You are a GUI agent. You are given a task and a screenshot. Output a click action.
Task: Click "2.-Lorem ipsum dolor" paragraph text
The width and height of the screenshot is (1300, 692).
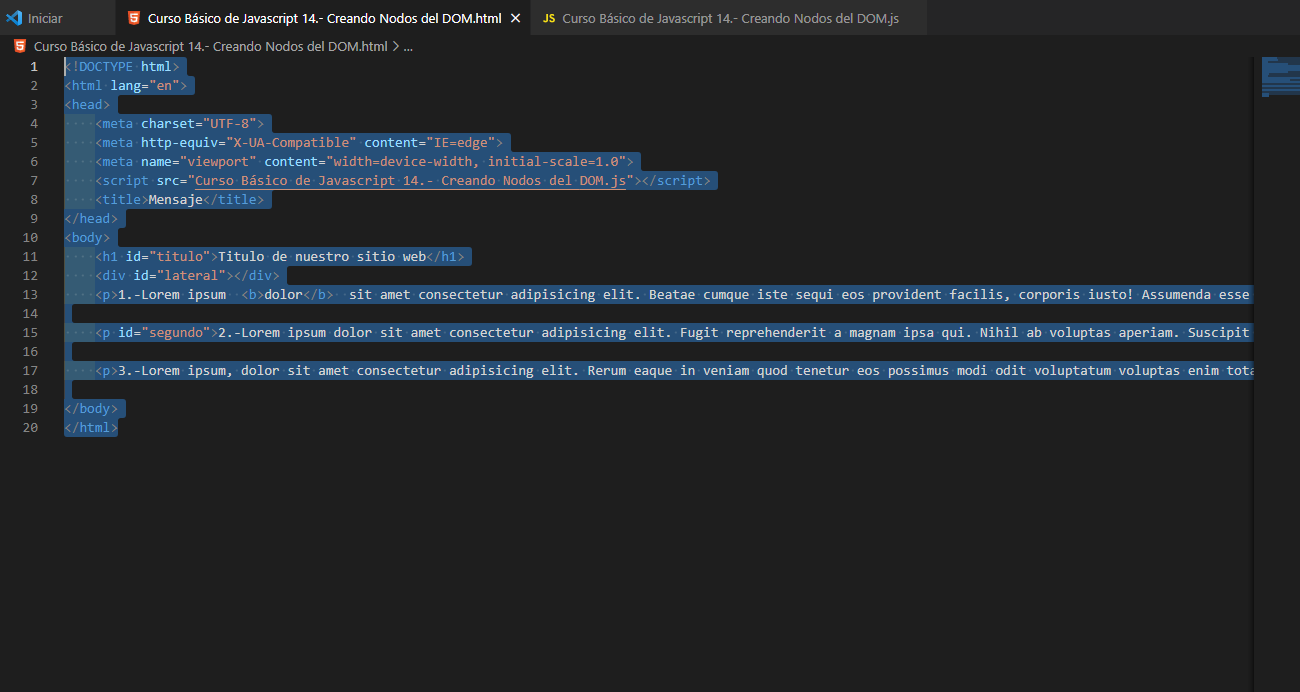(x=295, y=332)
